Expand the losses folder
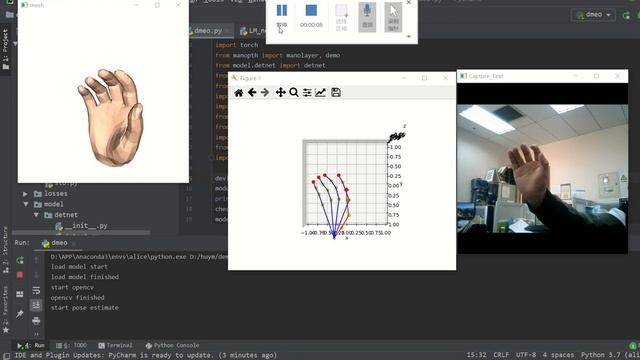This screenshot has width=640, height=360. [25, 193]
